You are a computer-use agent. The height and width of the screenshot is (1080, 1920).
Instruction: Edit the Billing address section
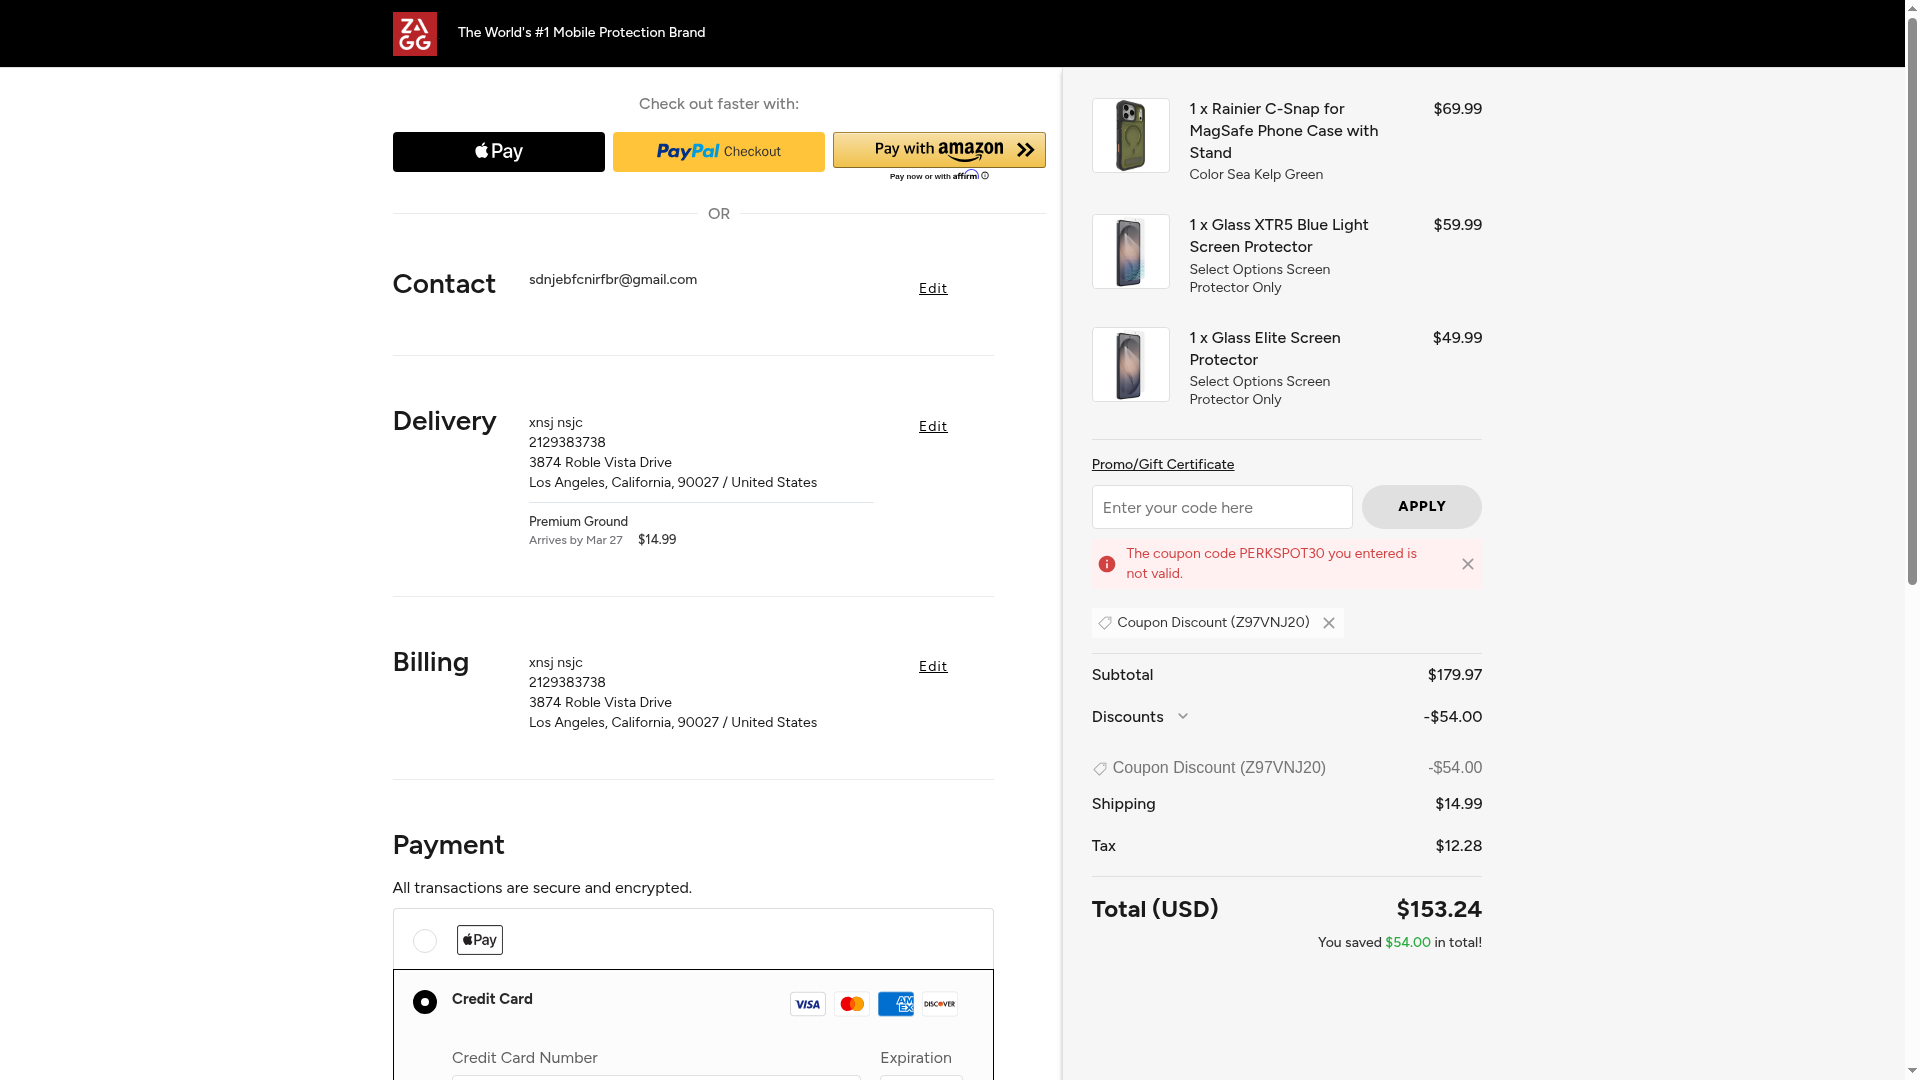click(932, 667)
